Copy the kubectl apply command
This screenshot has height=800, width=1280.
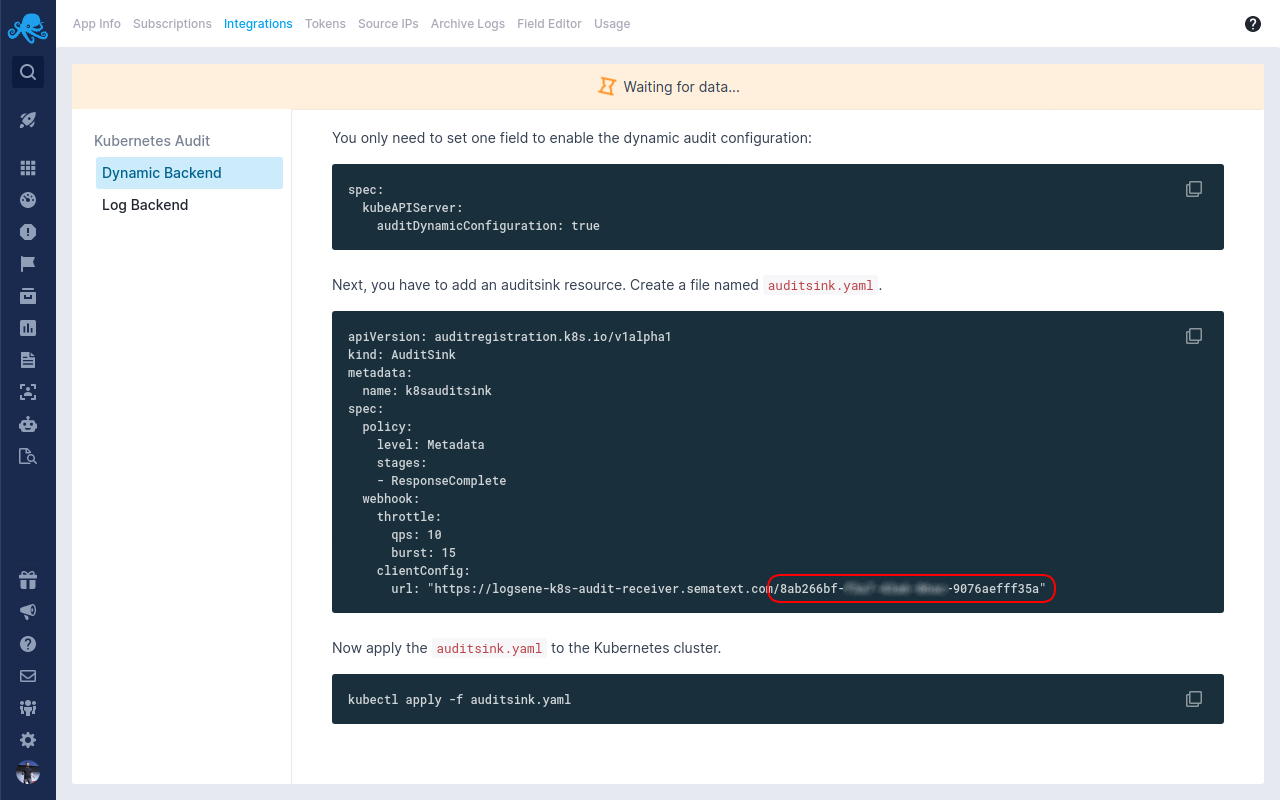coord(1194,699)
